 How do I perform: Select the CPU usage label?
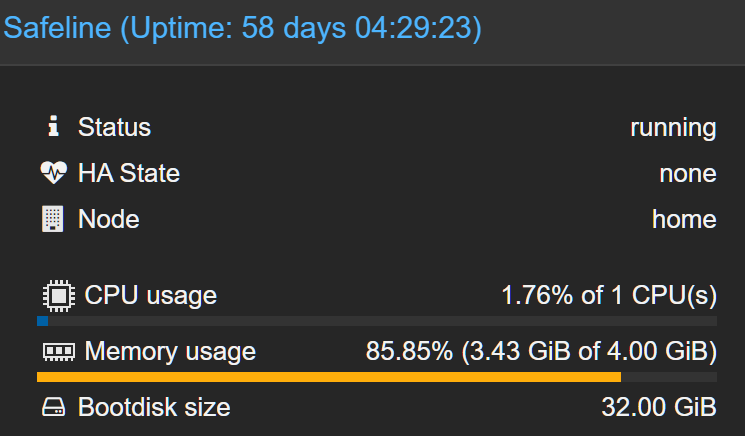pos(151,295)
